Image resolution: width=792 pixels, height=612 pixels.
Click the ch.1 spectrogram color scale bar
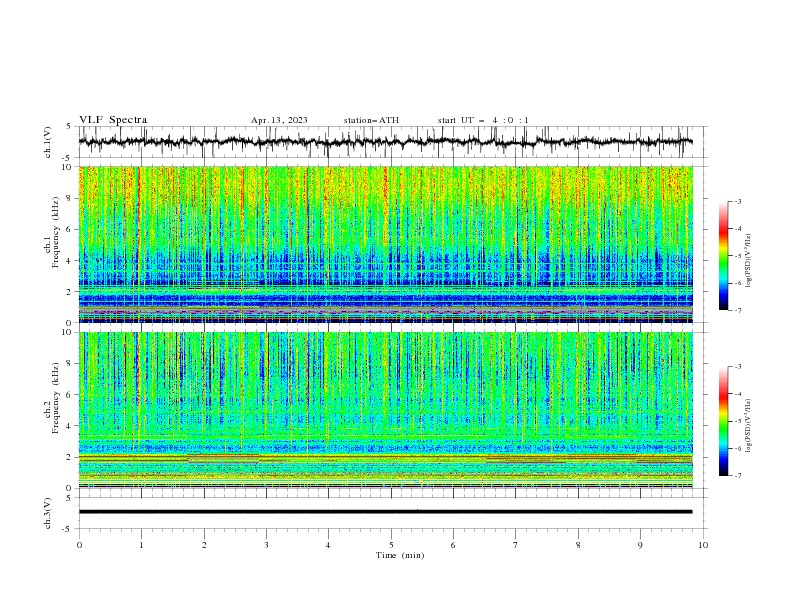click(x=723, y=256)
